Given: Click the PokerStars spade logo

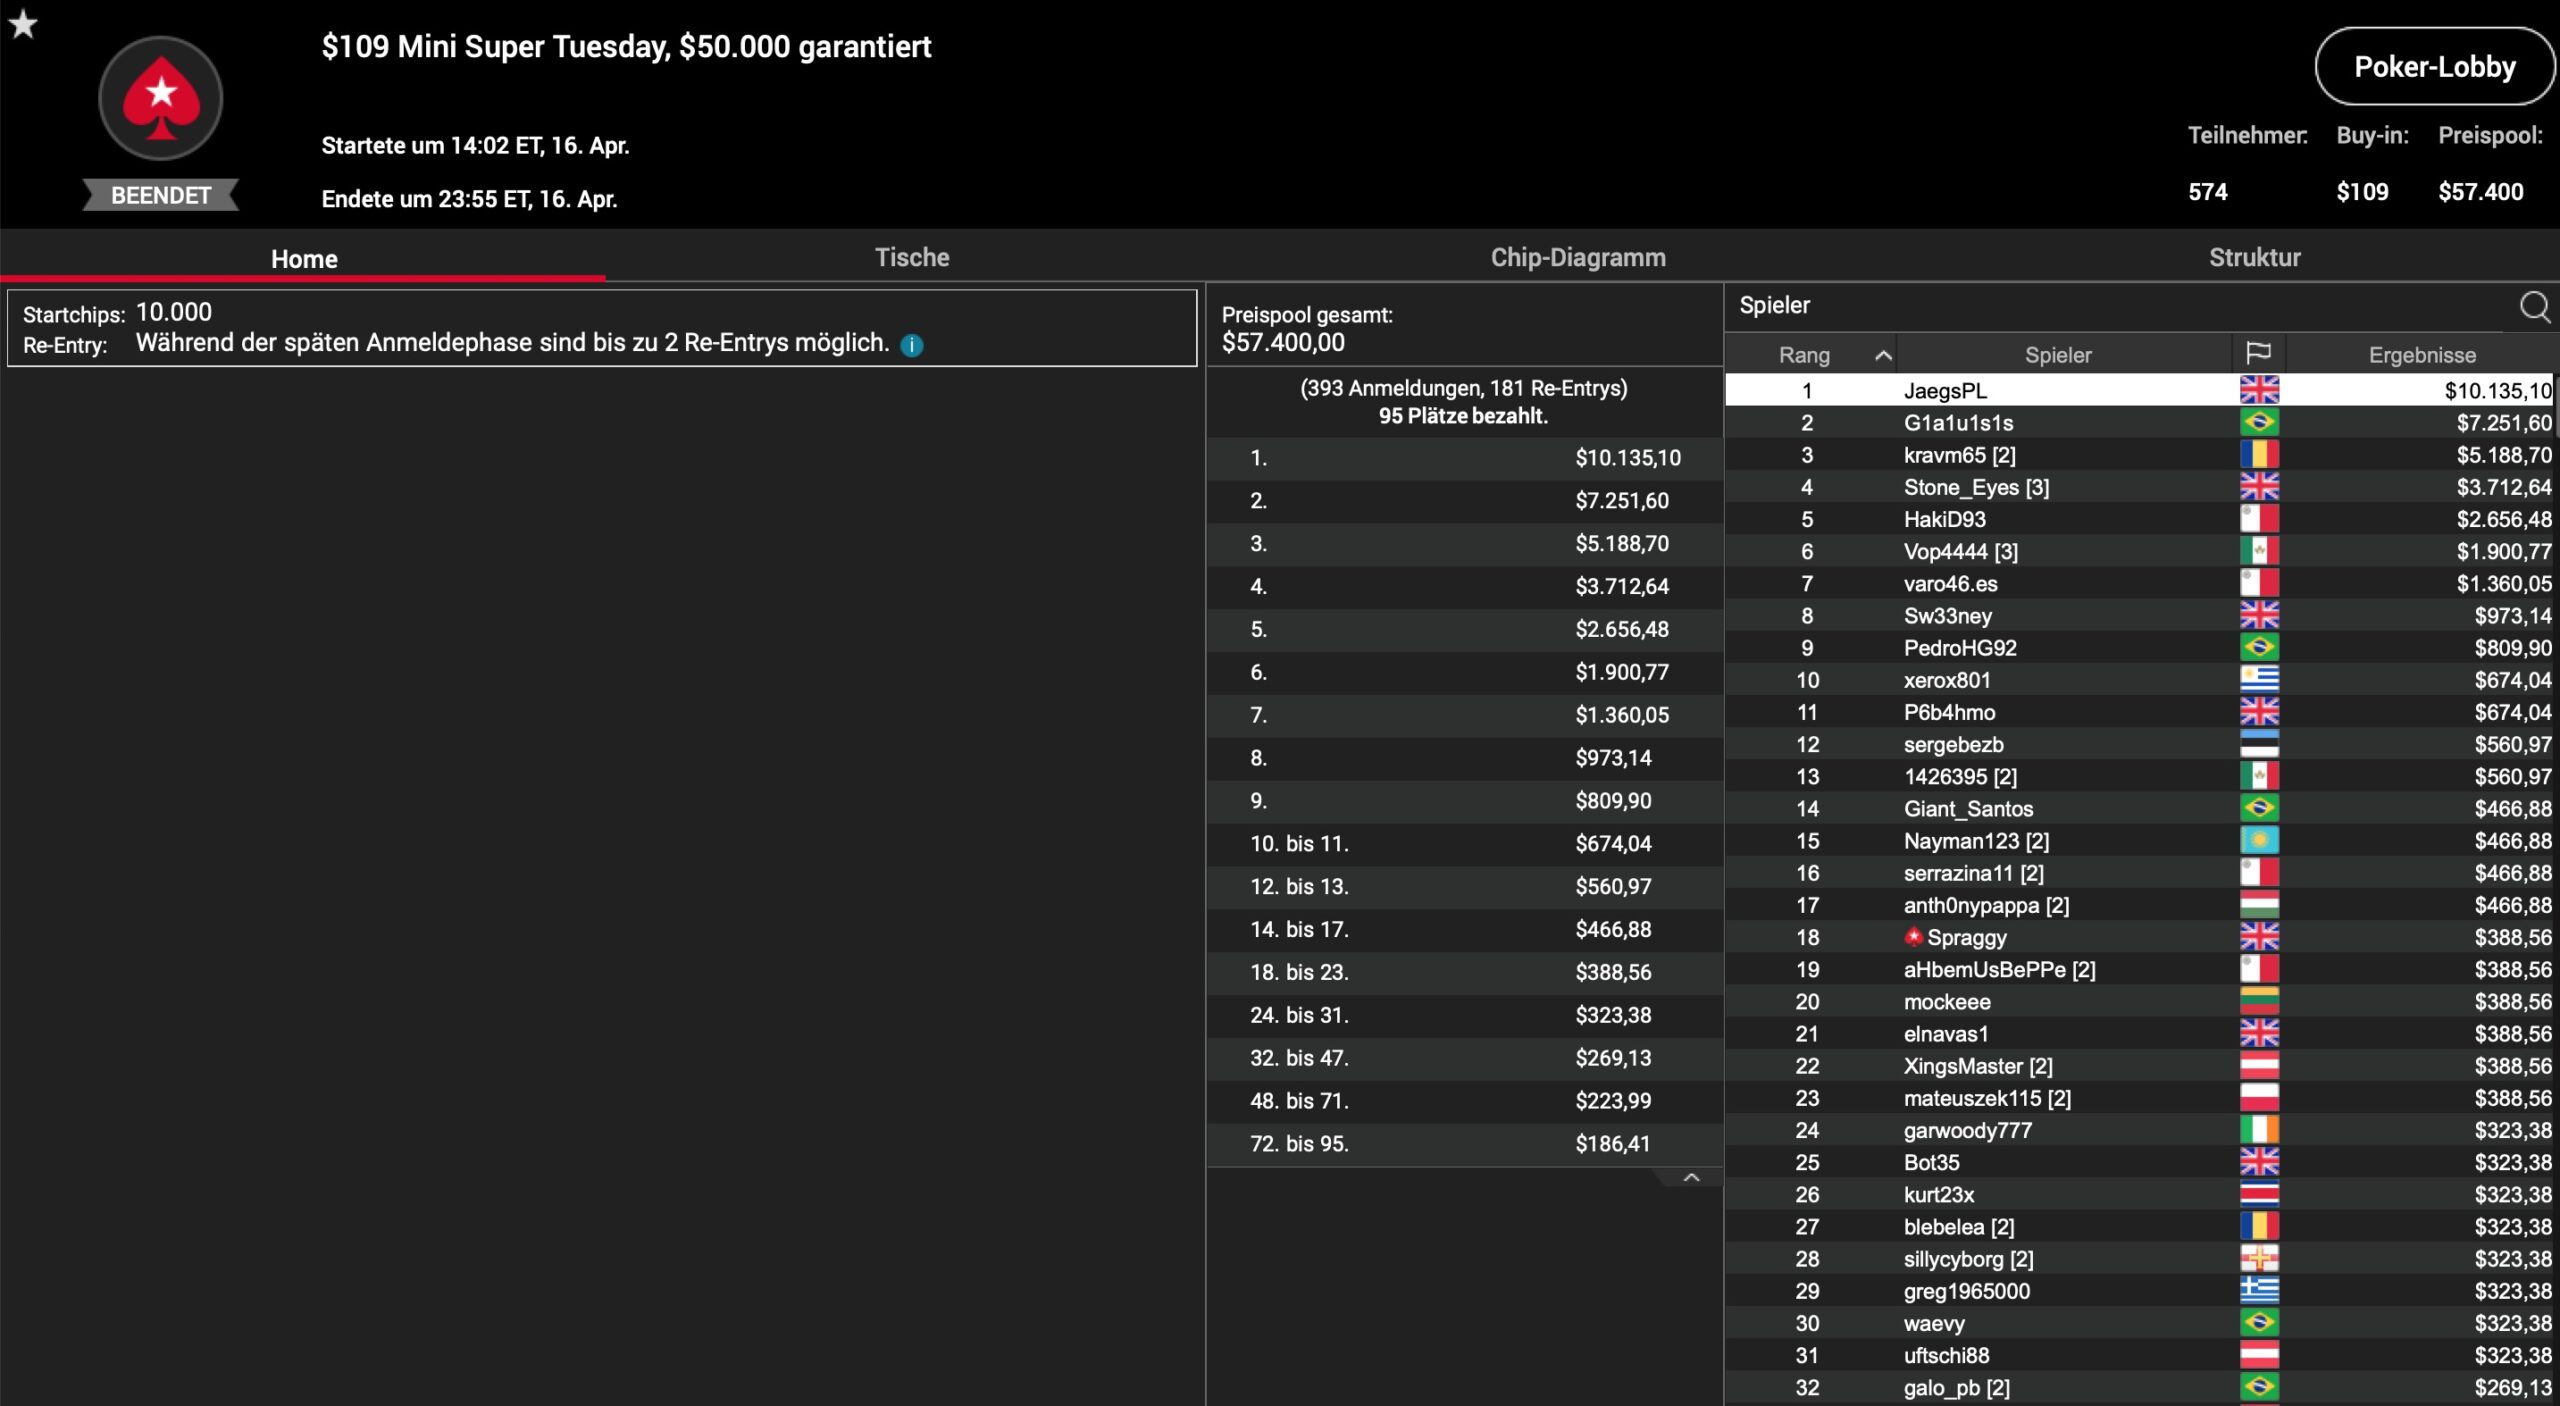Looking at the screenshot, I should [x=160, y=99].
